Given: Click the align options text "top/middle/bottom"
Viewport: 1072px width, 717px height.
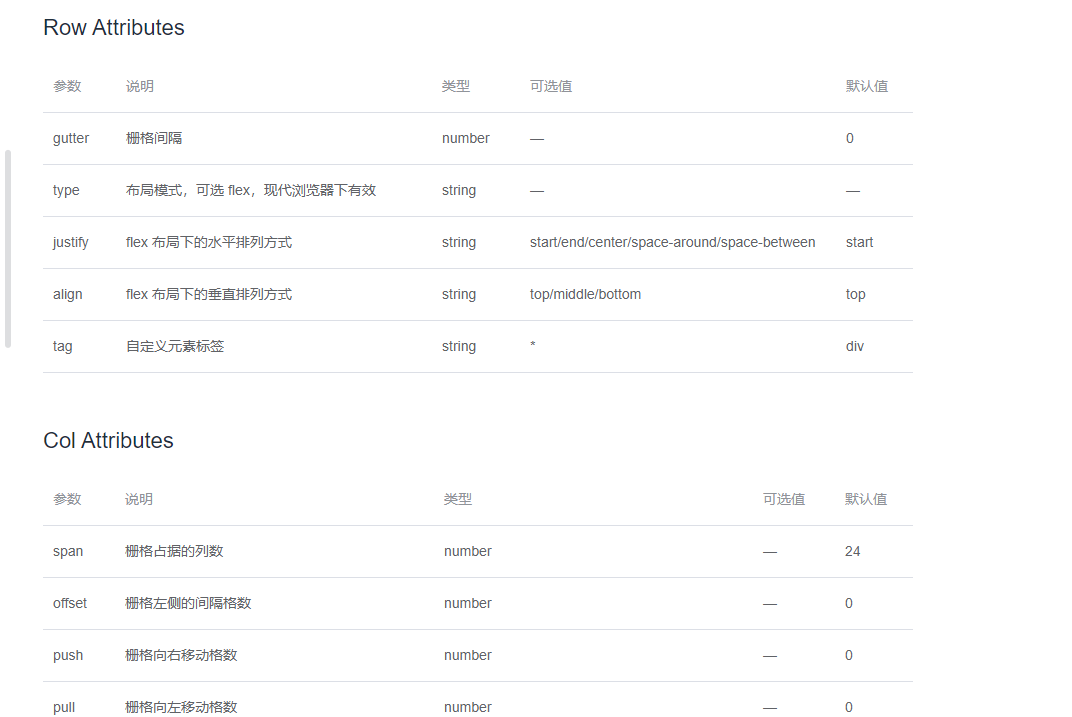Looking at the screenshot, I should point(584,294).
